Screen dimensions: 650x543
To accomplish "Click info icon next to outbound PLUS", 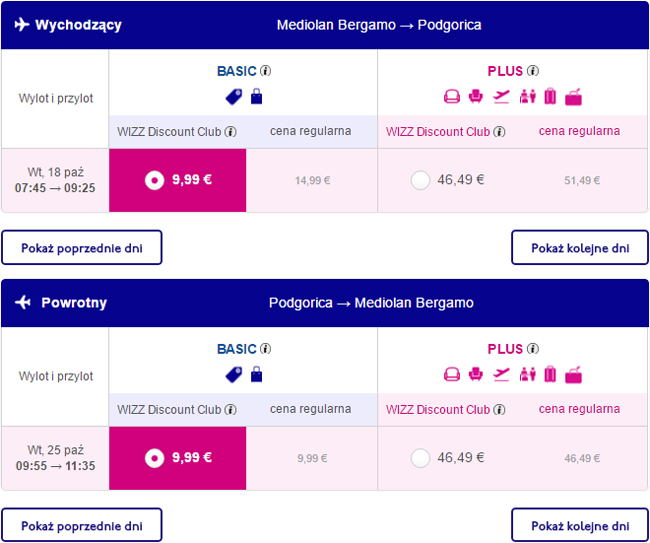I will [533, 71].
